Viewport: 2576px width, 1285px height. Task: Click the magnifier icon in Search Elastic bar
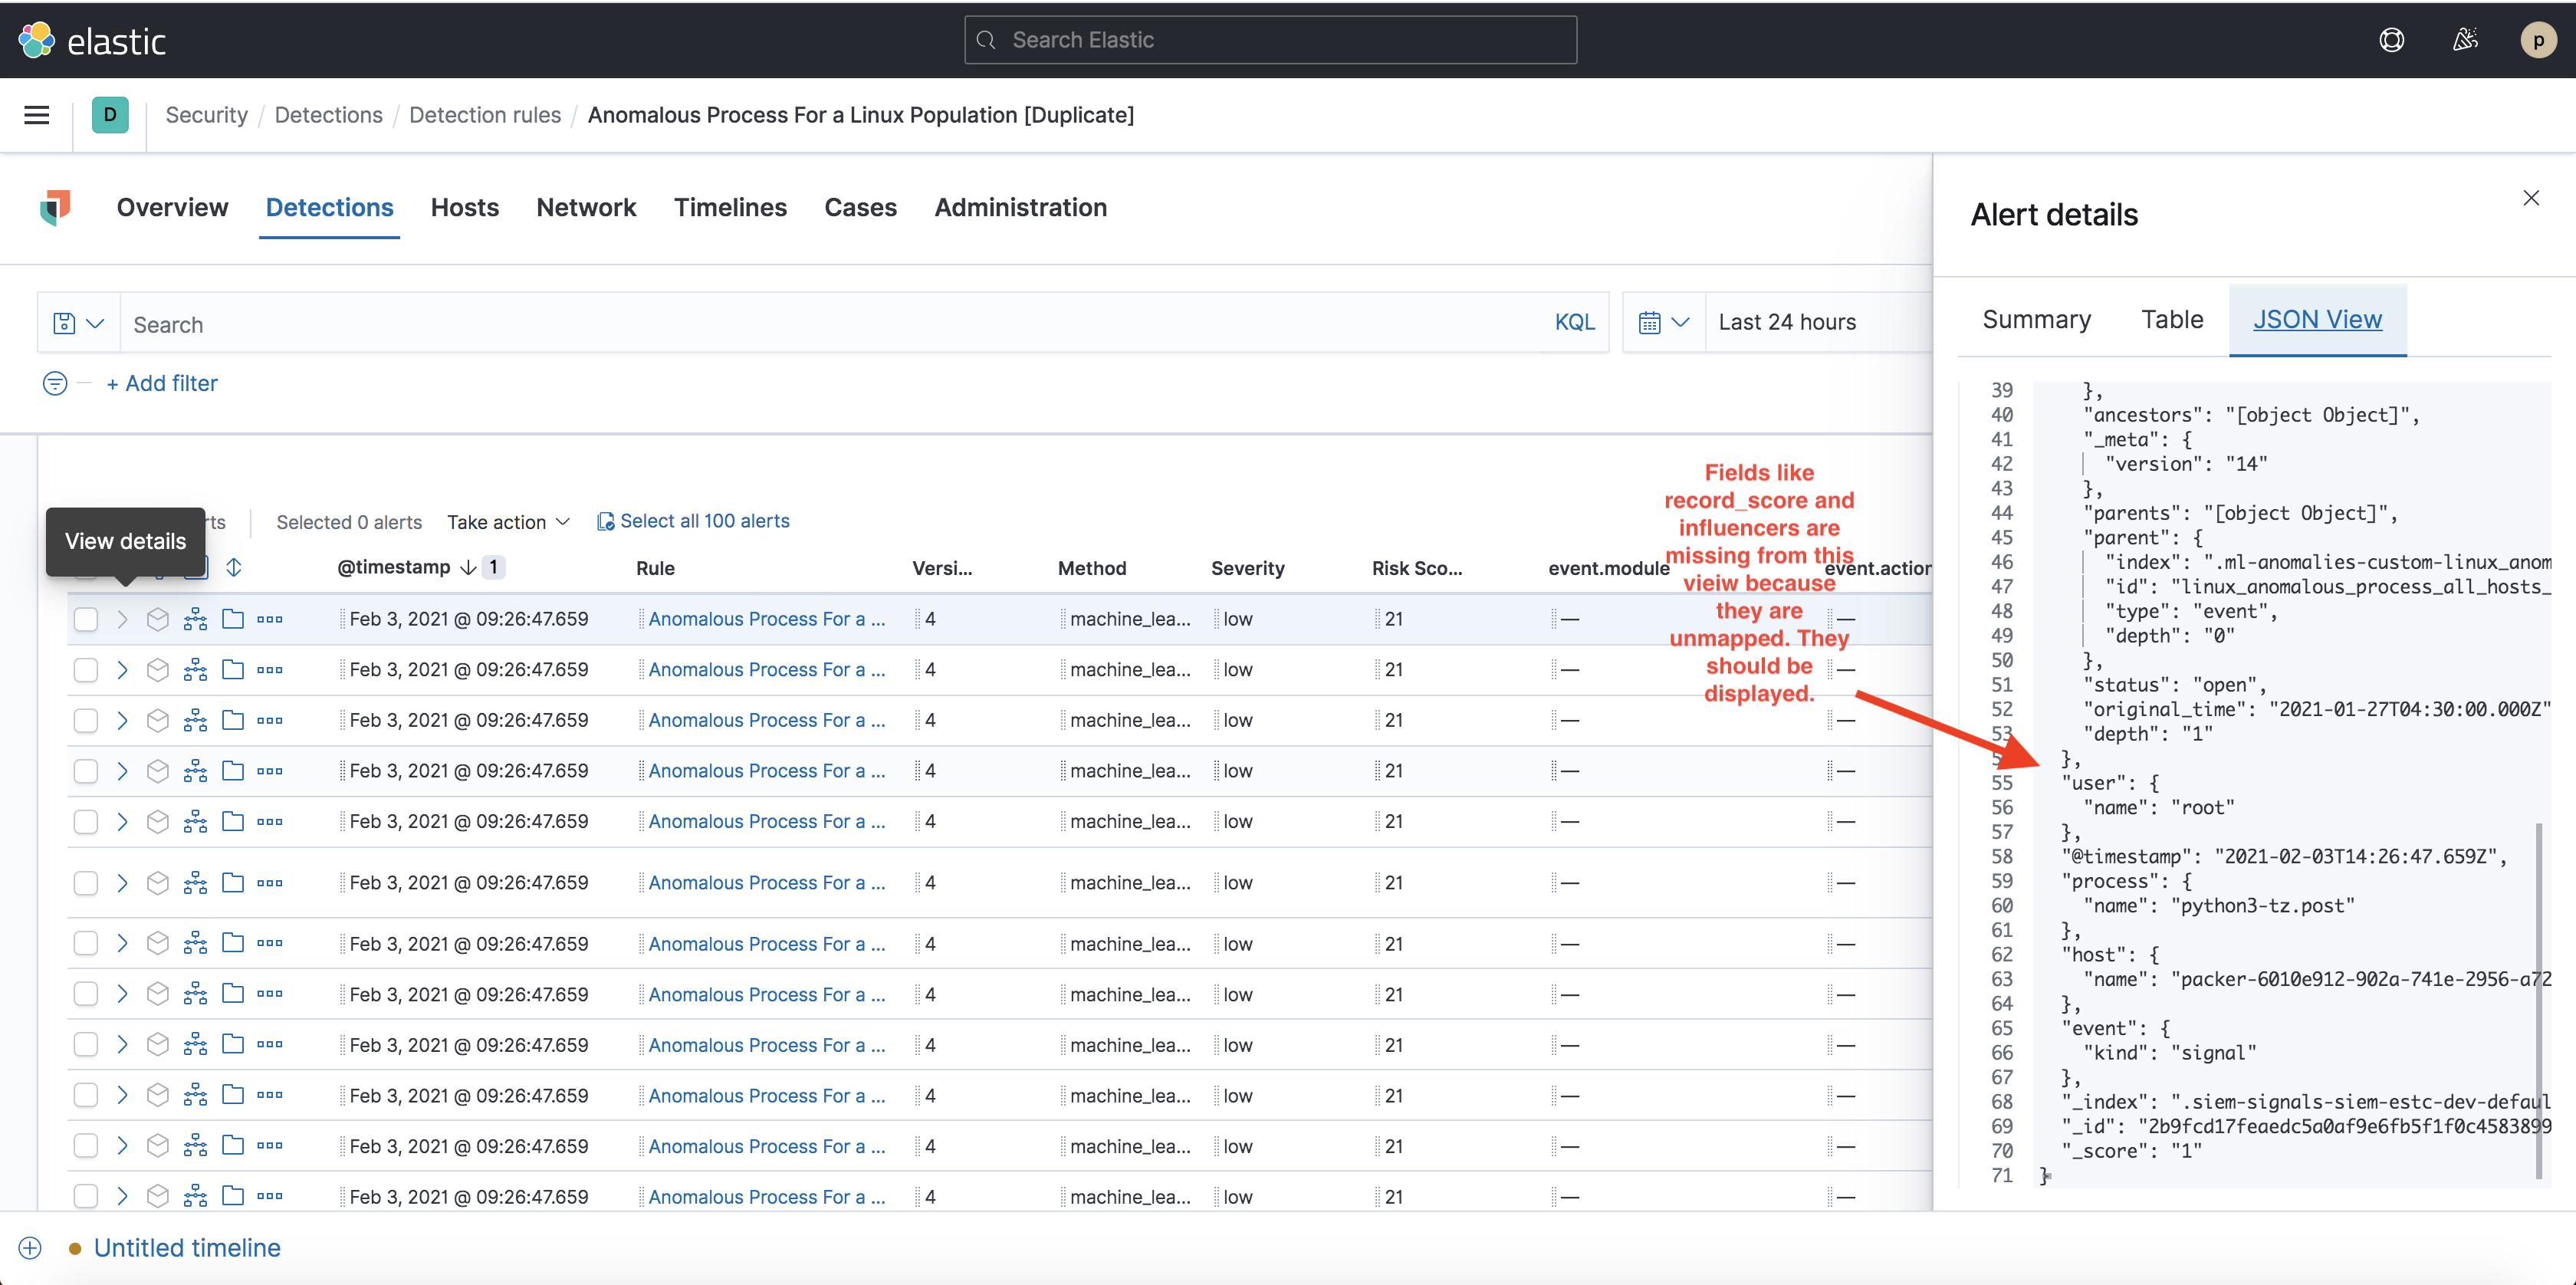click(x=986, y=39)
